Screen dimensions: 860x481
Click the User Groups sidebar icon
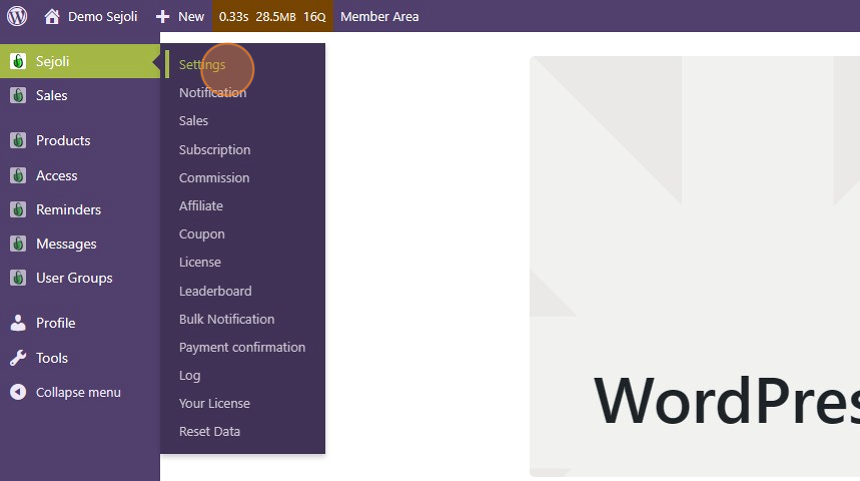(x=18, y=278)
